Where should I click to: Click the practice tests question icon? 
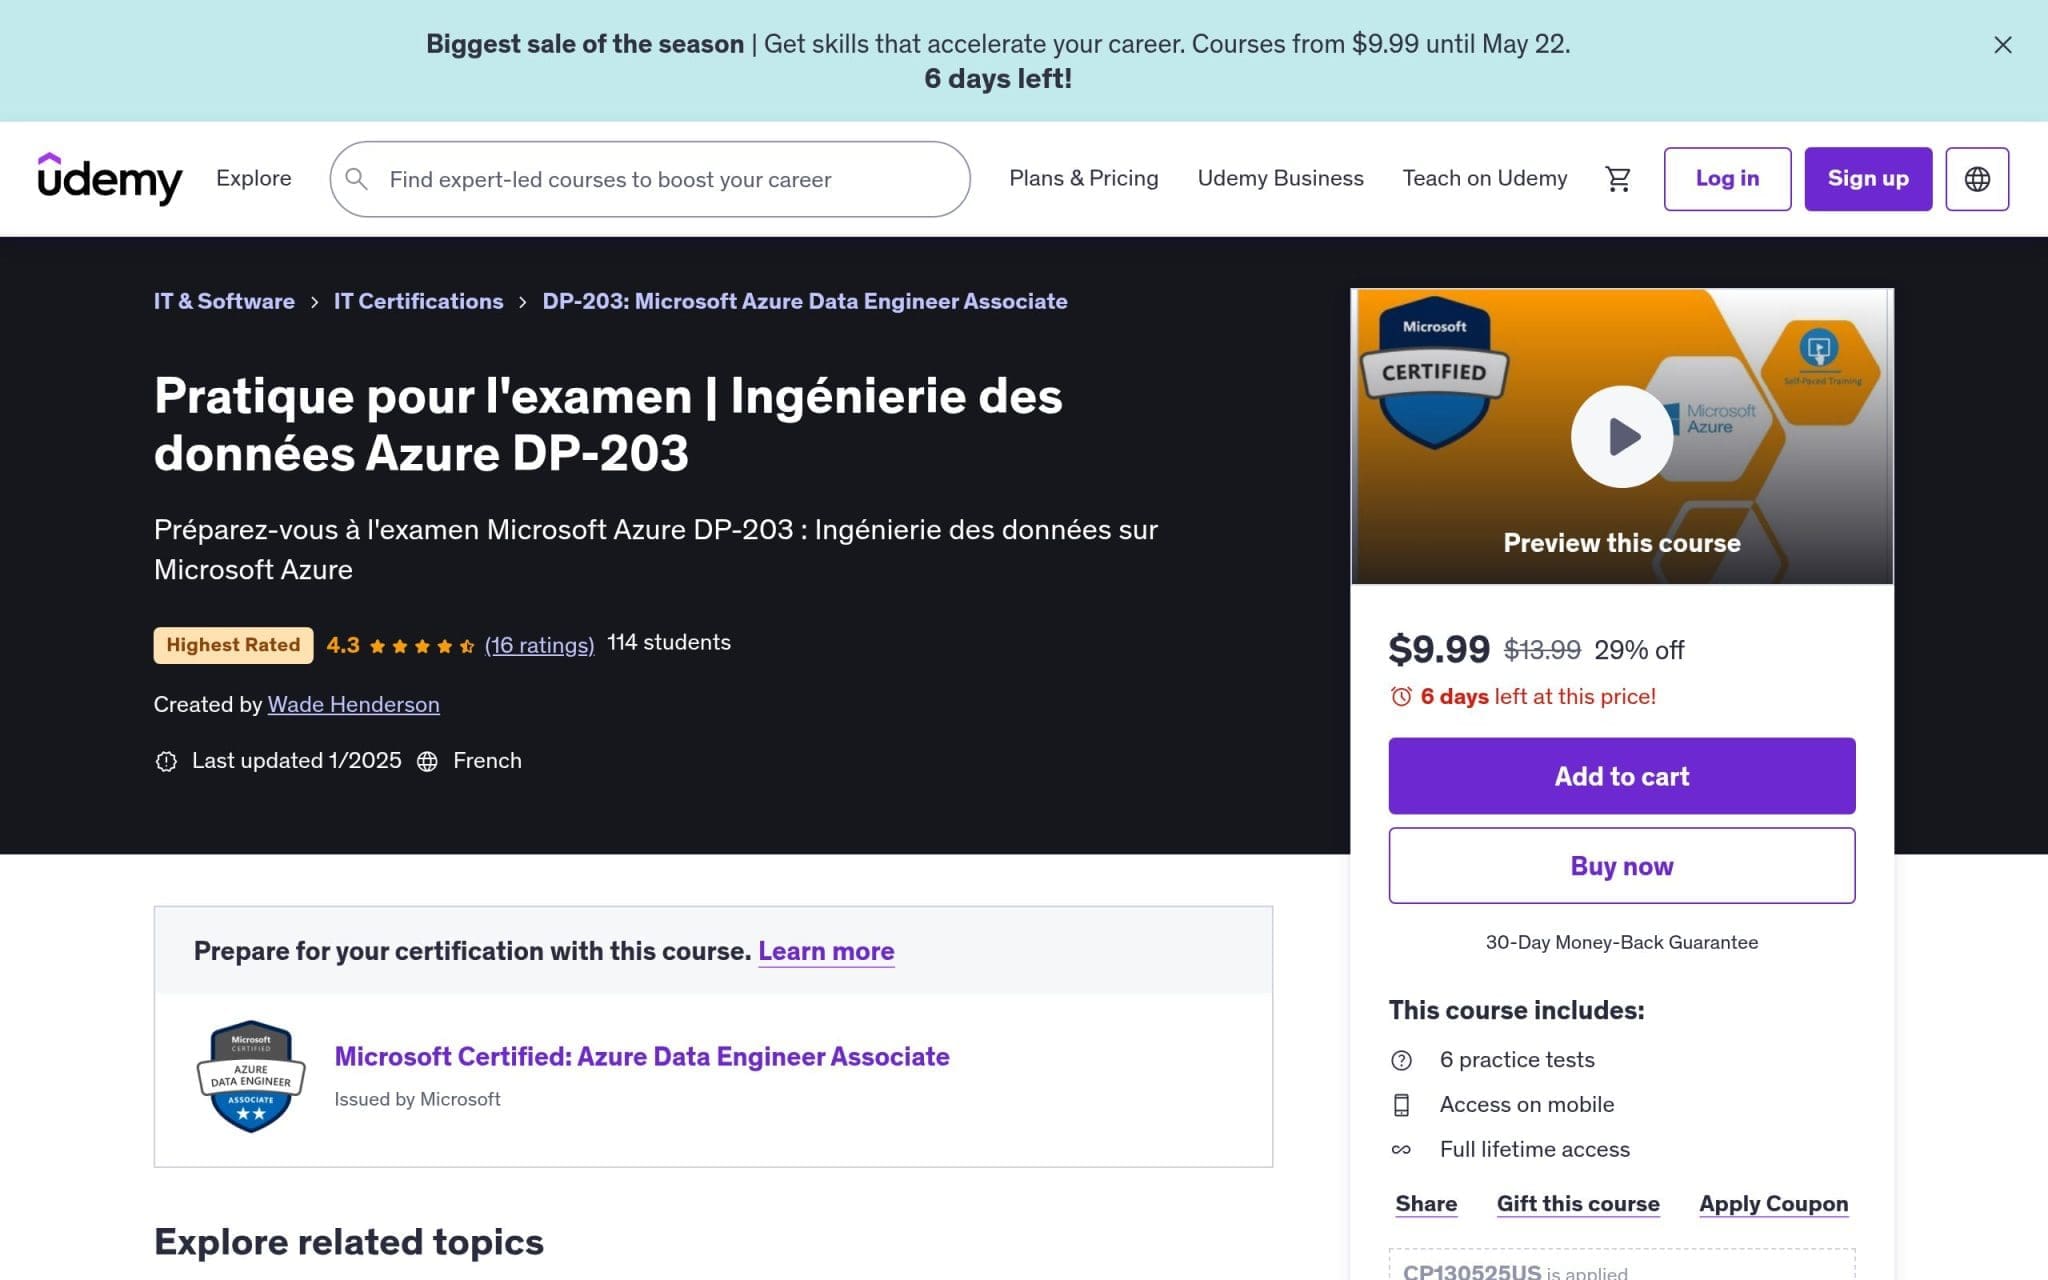point(1401,1060)
